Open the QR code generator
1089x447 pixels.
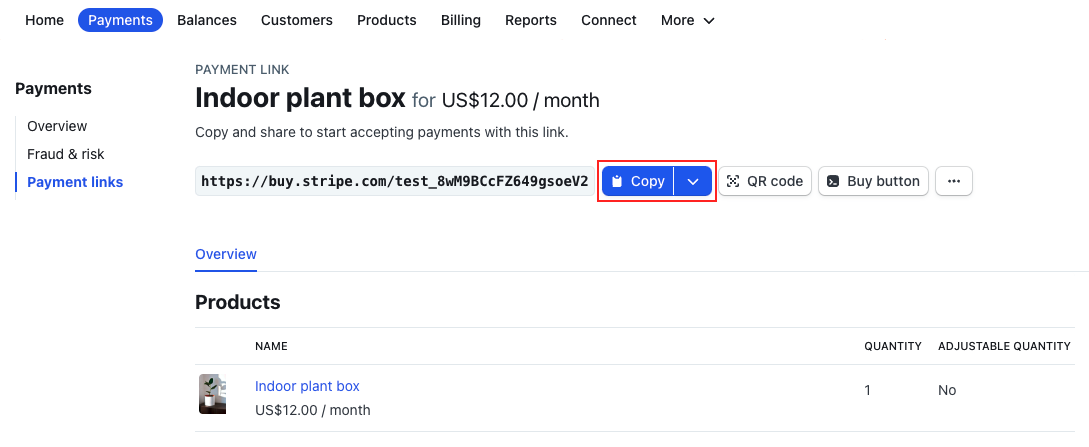pyautogui.click(x=765, y=181)
